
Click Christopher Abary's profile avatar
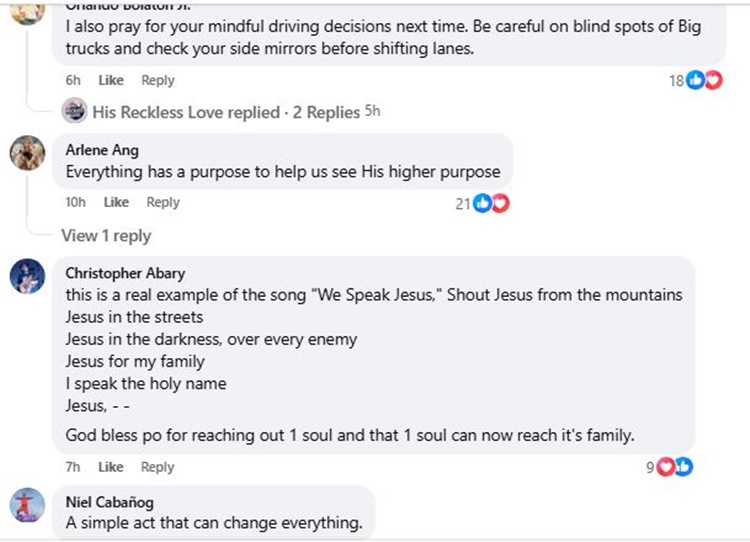pos(28,276)
